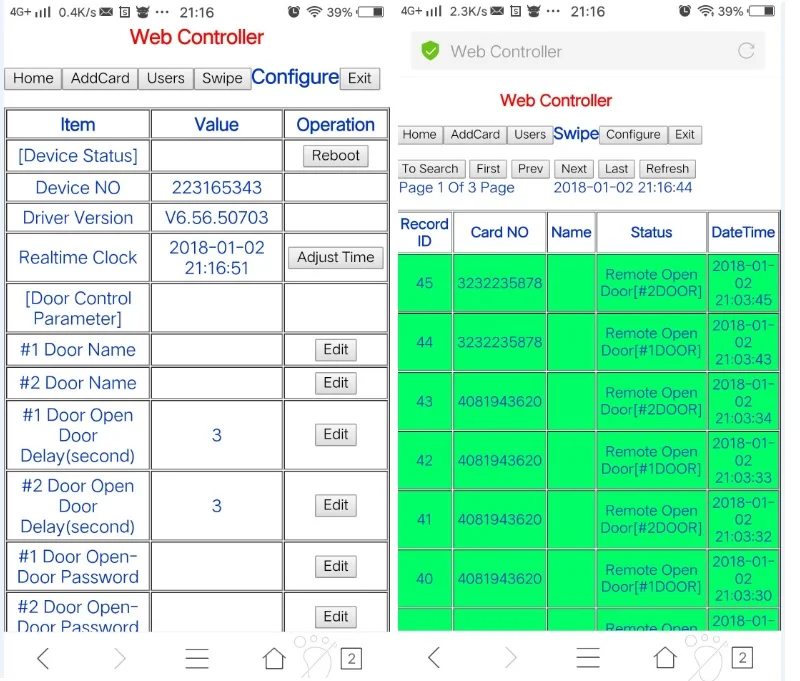Click [Door Control Parameter] section label
The height and width of the screenshot is (681, 800).
pos(78,309)
